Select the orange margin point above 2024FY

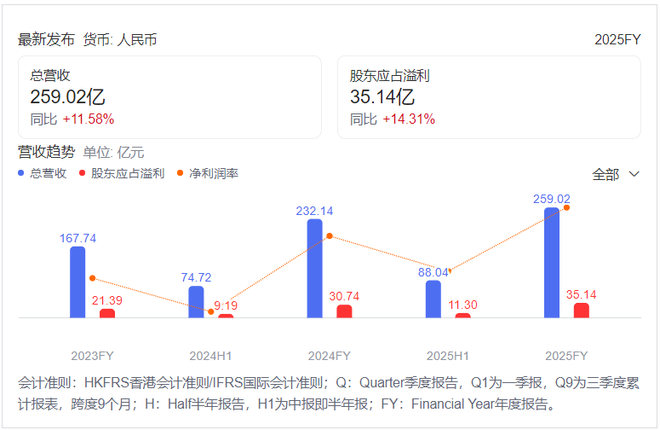coord(329,236)
